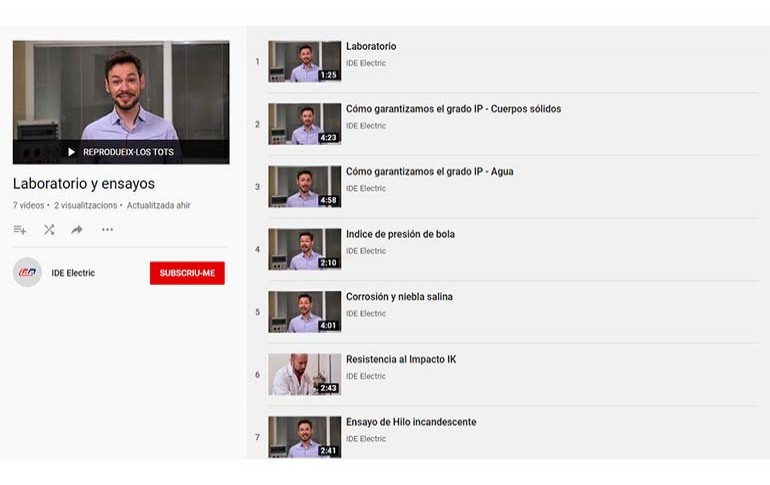Open the Laboratorio video thumbnail
770x485 pixels.
coord(304,61)
